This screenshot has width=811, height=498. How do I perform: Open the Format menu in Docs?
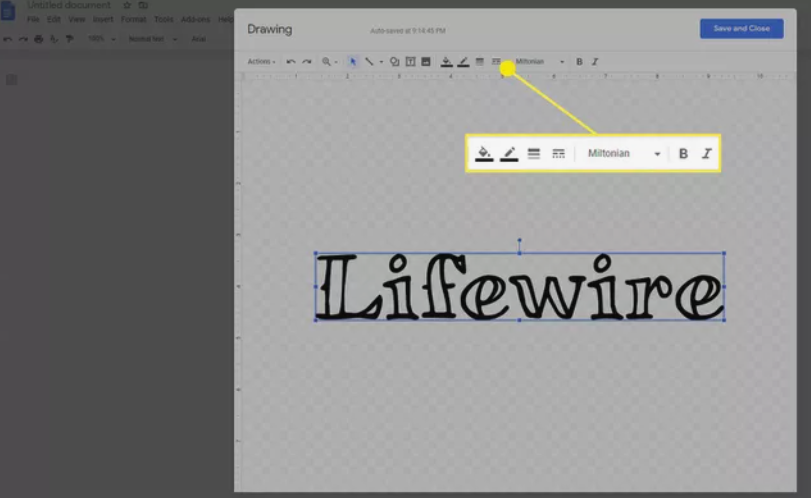pyautogui.click(x=133, y=19)
